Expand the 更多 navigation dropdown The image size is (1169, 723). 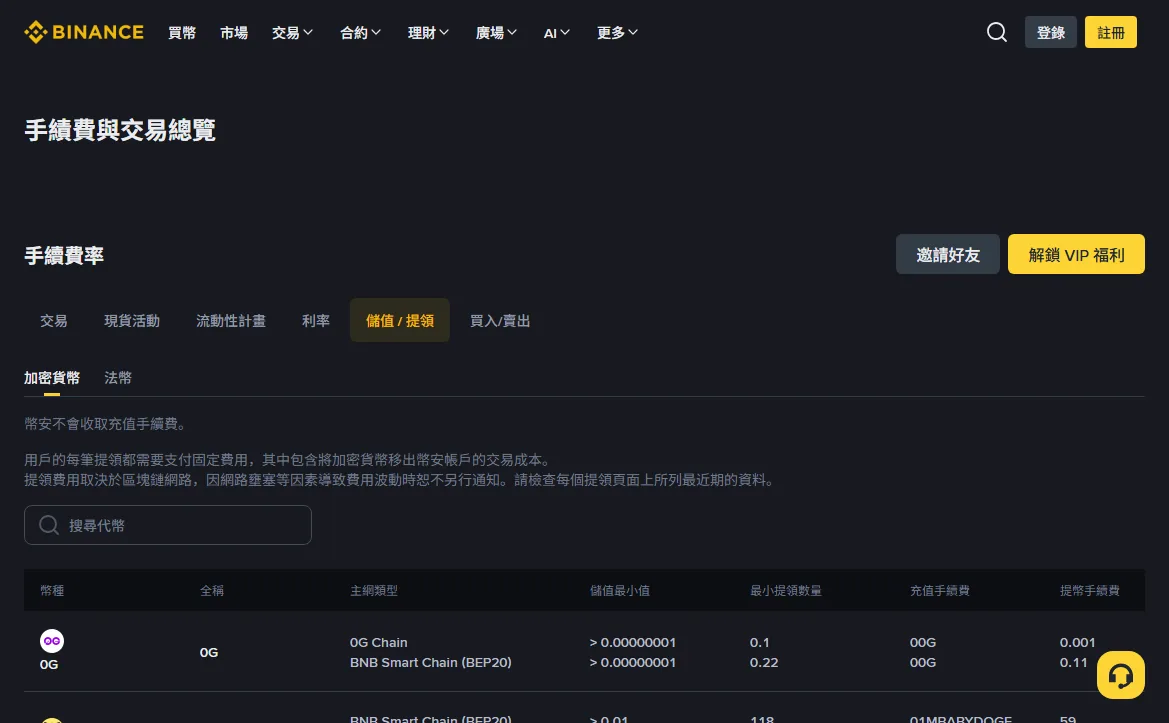tap(617, 33)
